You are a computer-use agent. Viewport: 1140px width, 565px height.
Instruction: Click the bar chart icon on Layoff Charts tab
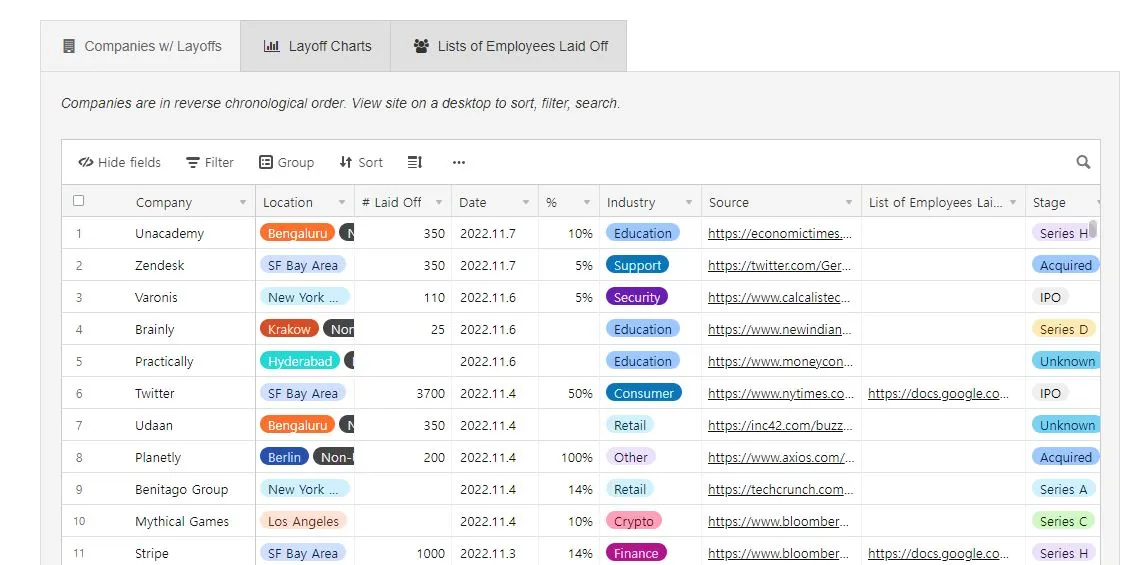coord(271,46)
